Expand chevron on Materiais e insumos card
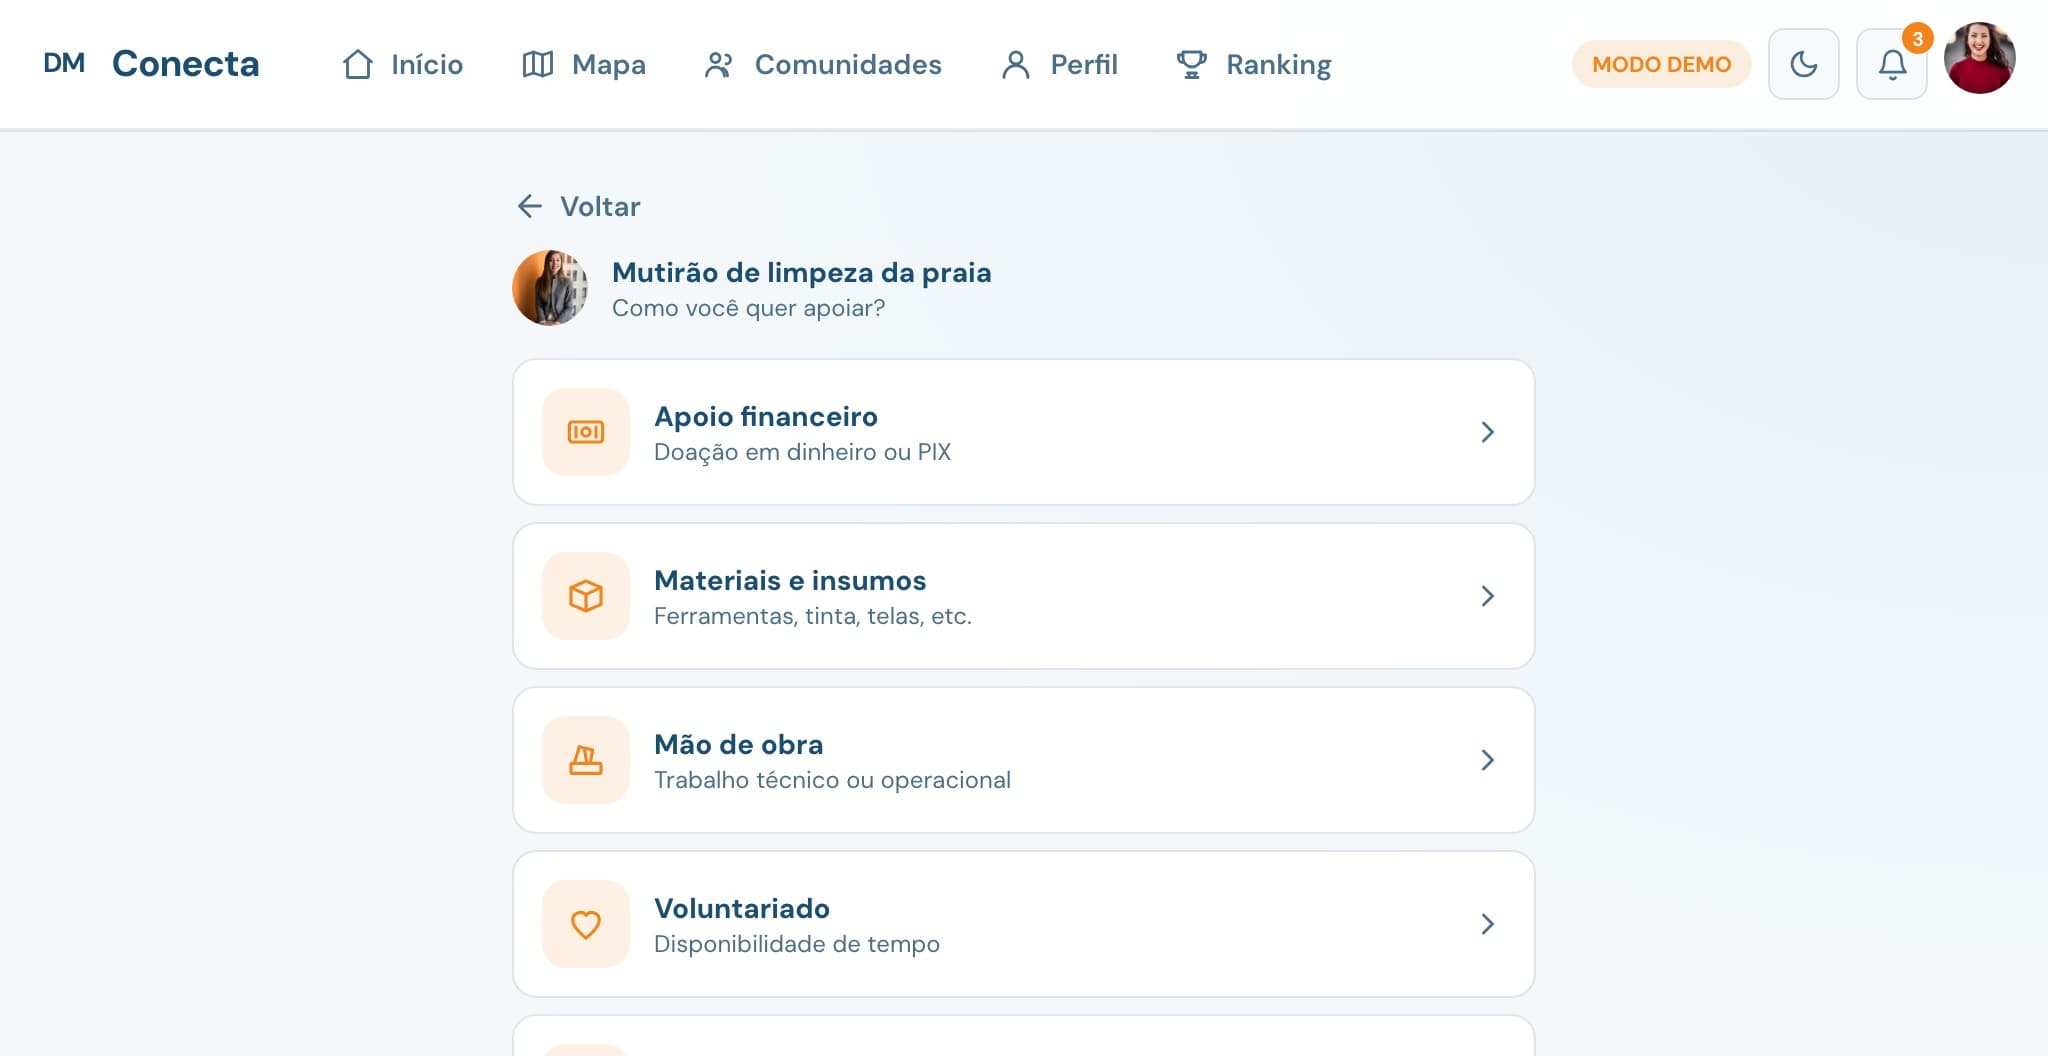The height and width of the screenshot is (1056, 2048). pos(1487,596)
